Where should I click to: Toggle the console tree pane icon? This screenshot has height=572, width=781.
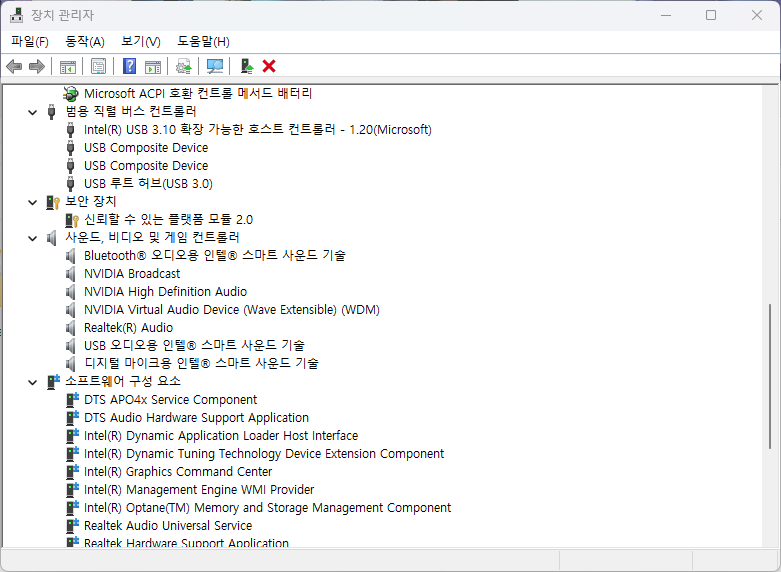point(68,66)
